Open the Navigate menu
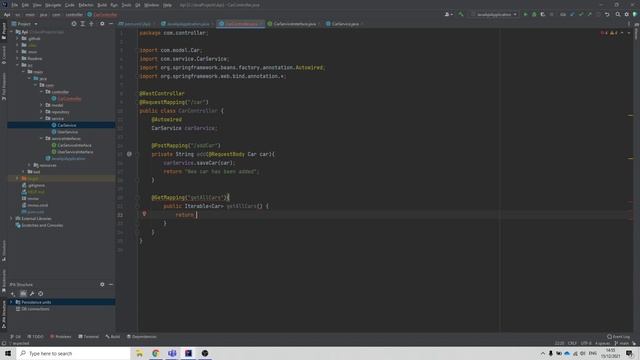 click(x=53, y=5)
